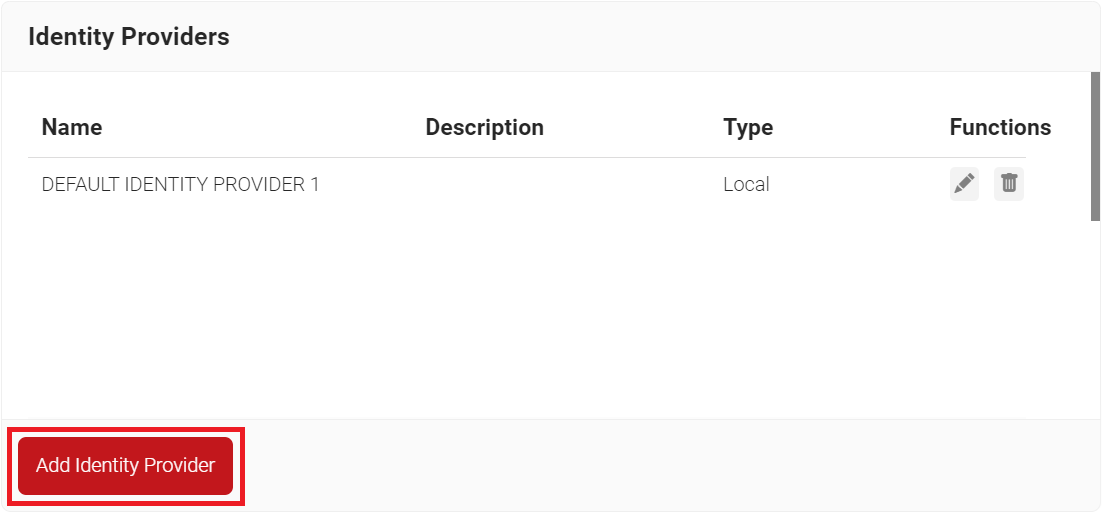Viewport: 1102px width, 512px height.
Task: Select the DEFAULT IDENTITY PROVIDER 1 name text
Action: point(180,185)
